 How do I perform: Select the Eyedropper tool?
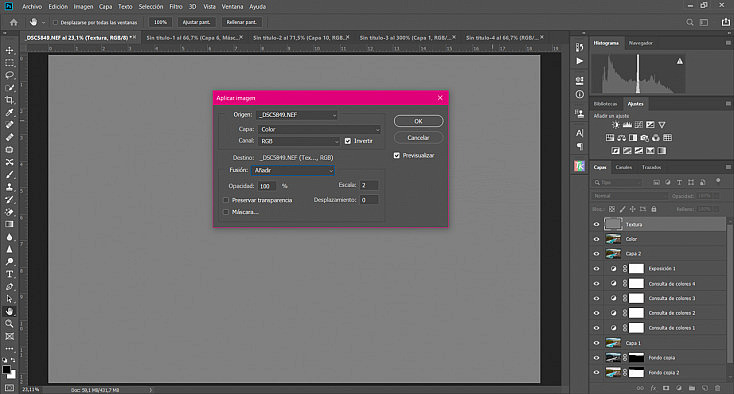click(x=9, y=112)
